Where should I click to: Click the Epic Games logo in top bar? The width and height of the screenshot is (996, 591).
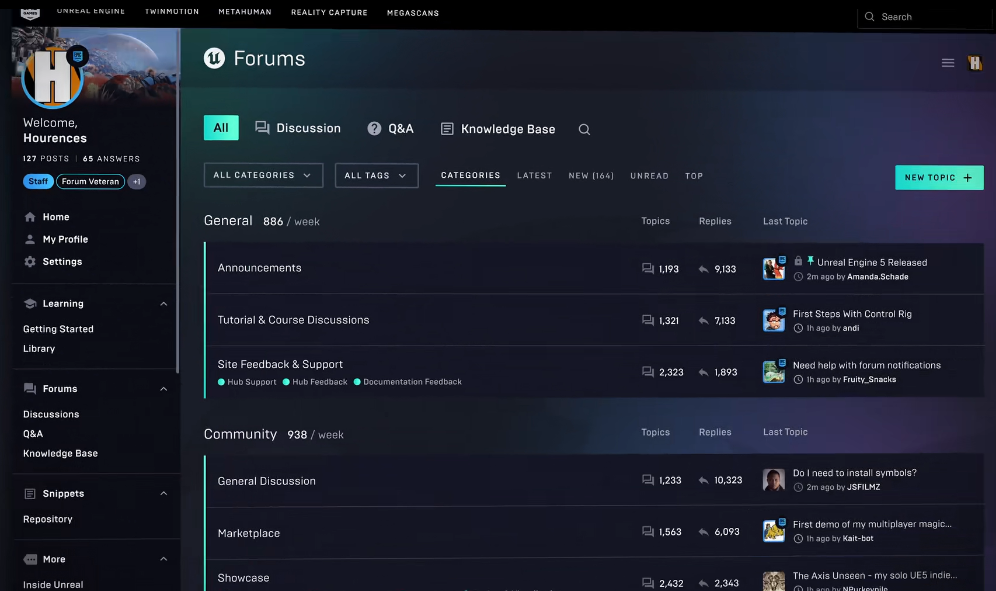click(x=30, y=13)
